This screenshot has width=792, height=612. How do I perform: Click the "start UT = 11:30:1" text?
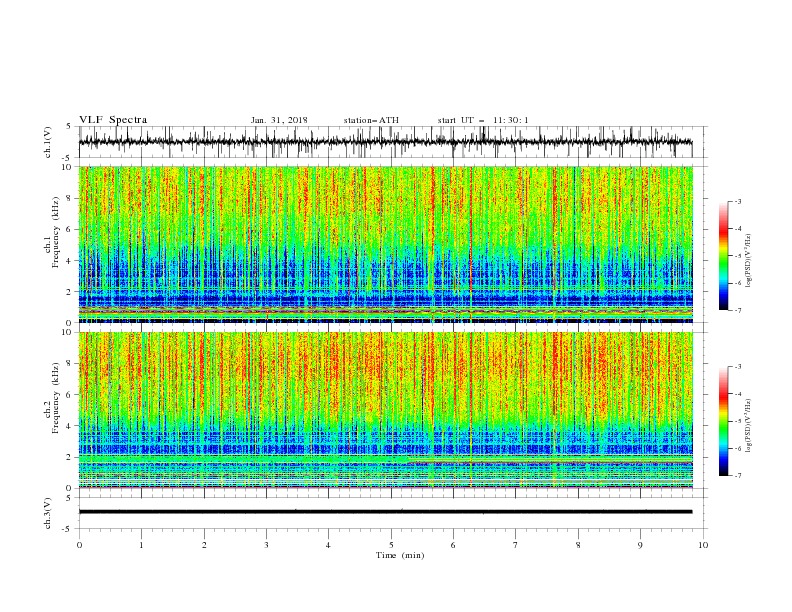pyautogui.click(x=483, y=120)
